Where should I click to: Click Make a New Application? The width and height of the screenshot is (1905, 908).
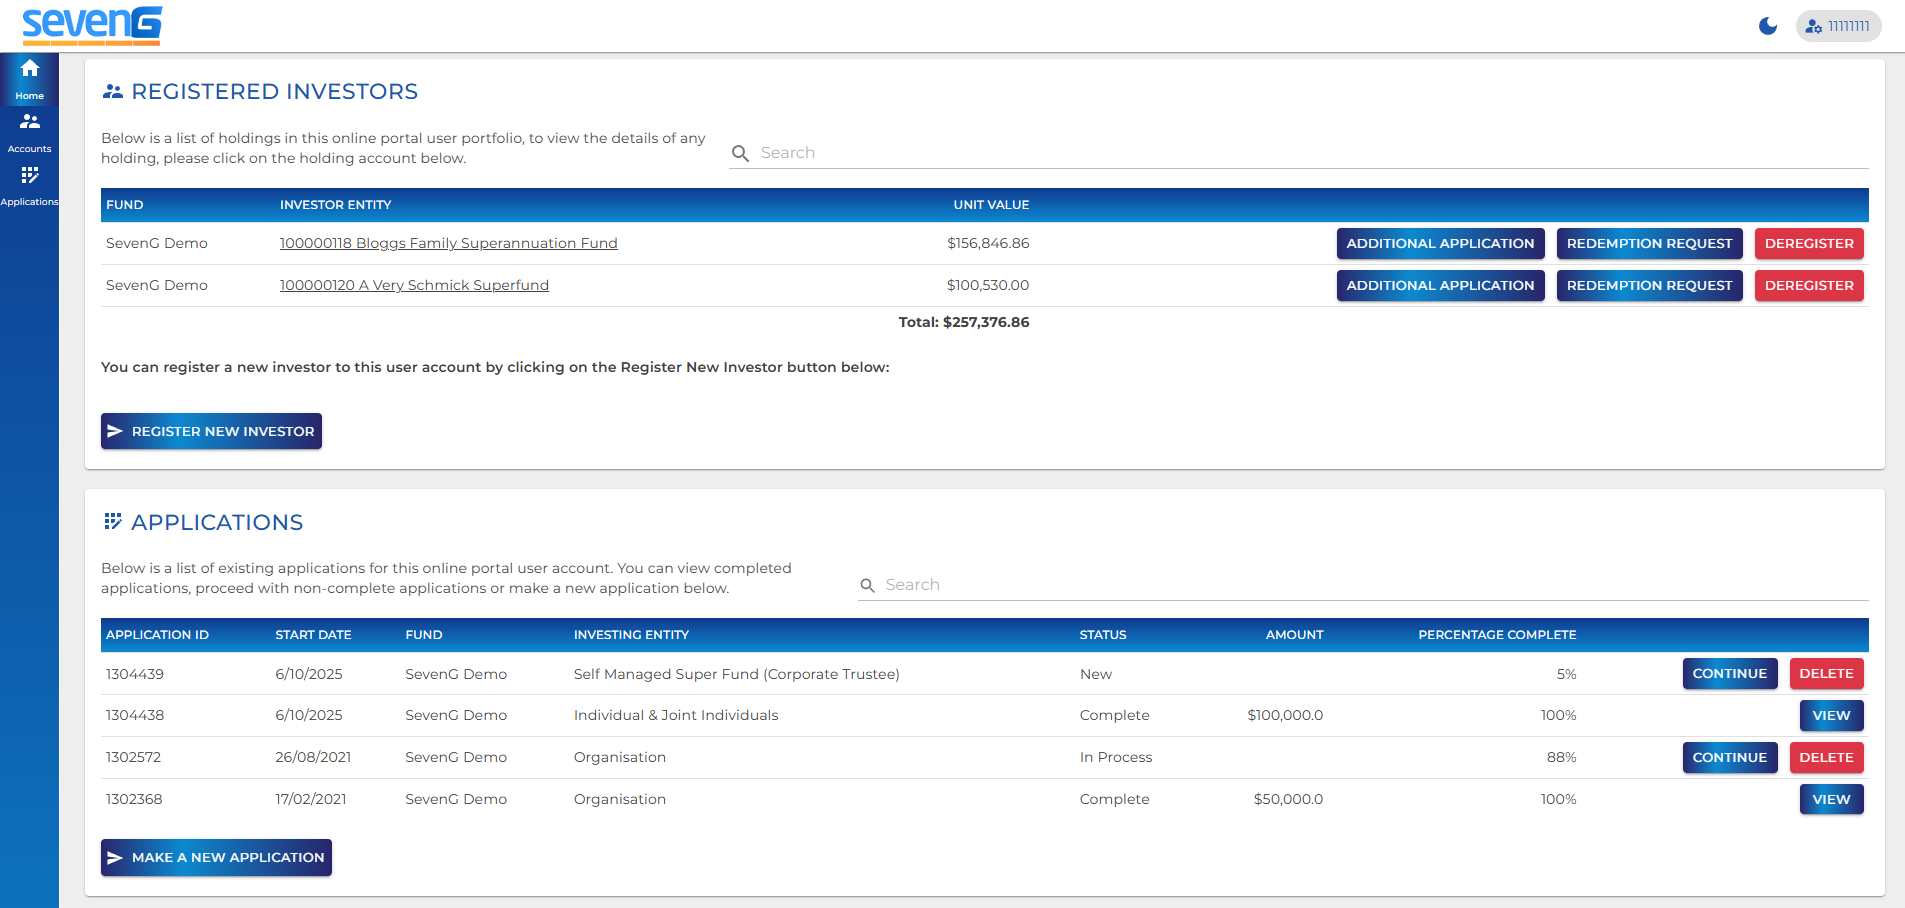216,857
